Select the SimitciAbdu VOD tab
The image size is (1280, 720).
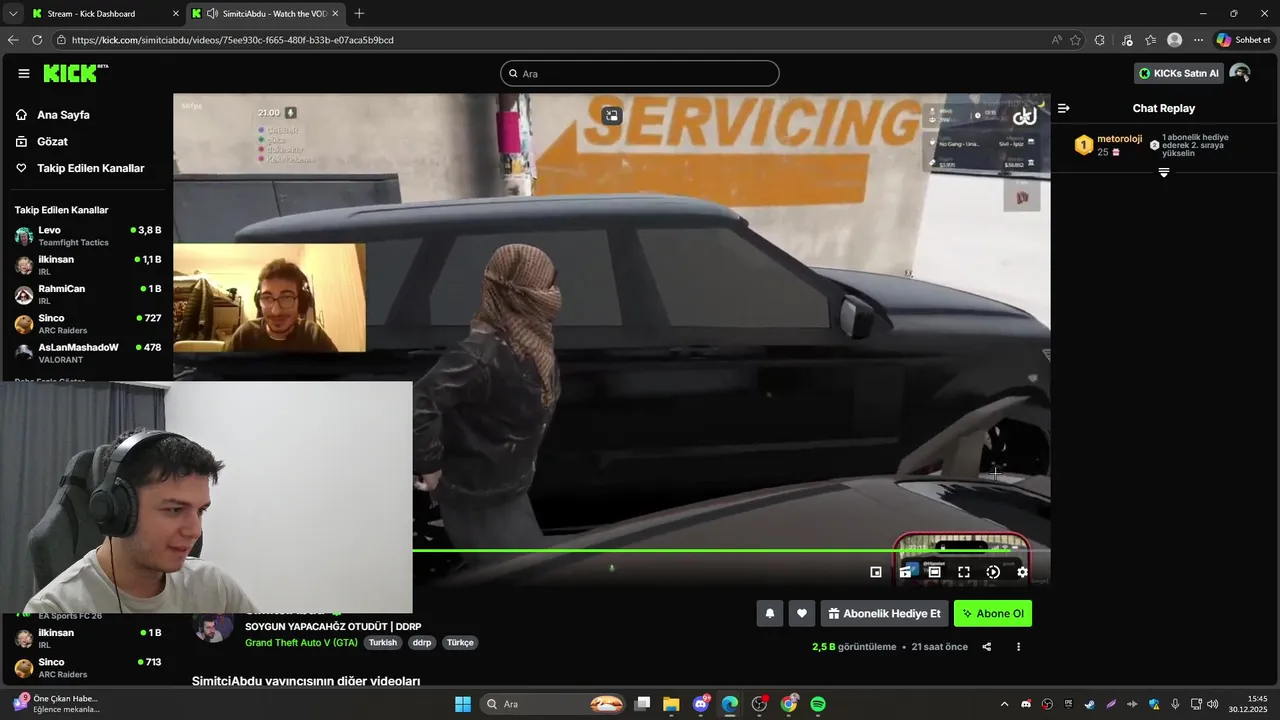point(266,14)
